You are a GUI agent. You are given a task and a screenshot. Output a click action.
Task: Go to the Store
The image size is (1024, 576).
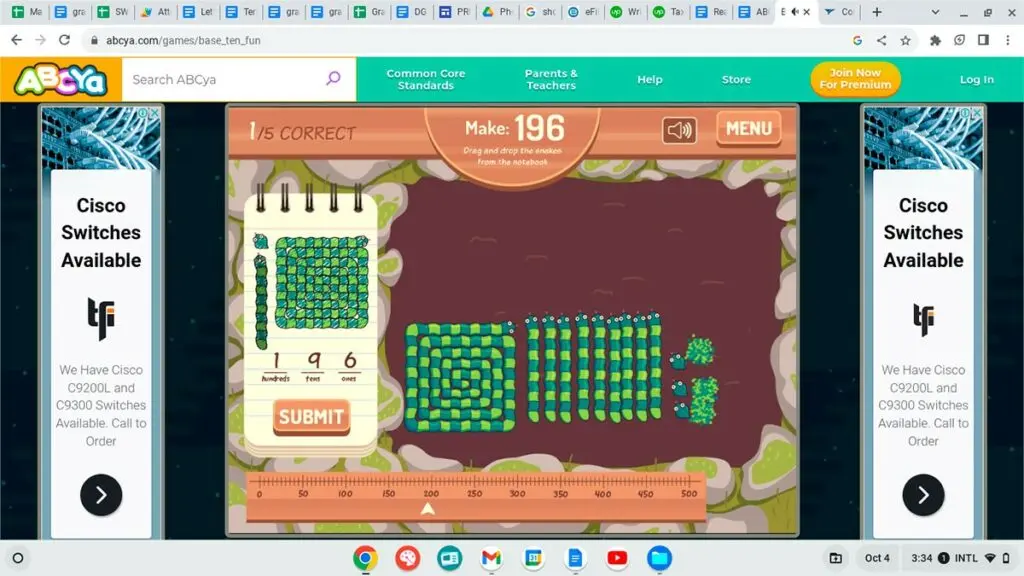coord(736,79)
